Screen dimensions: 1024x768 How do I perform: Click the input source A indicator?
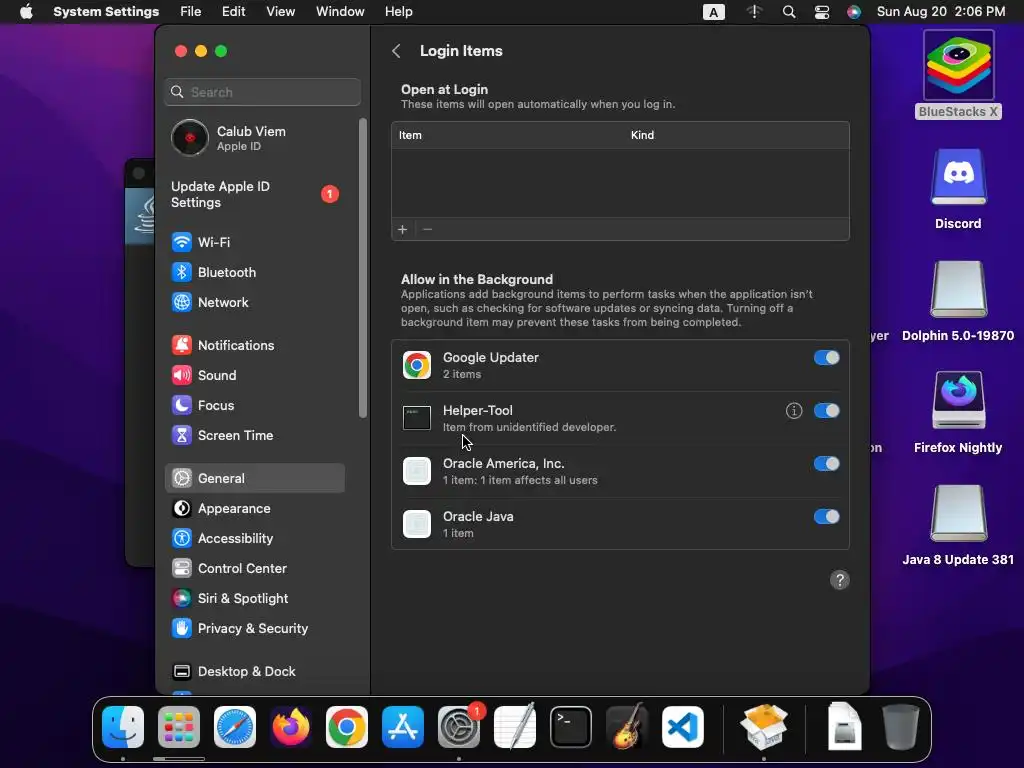pos(714,12)
